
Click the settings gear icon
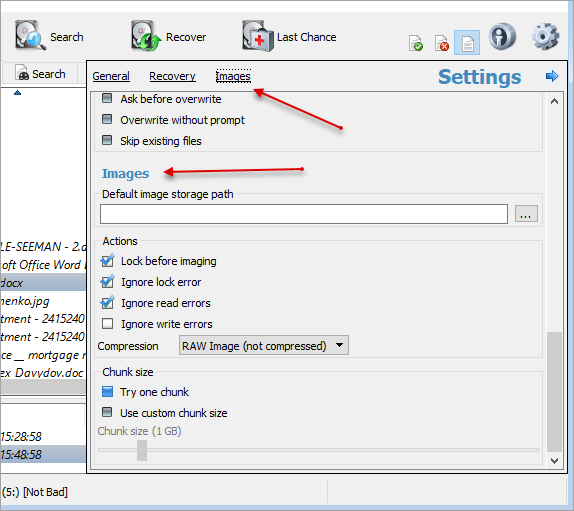click(545, 36)
